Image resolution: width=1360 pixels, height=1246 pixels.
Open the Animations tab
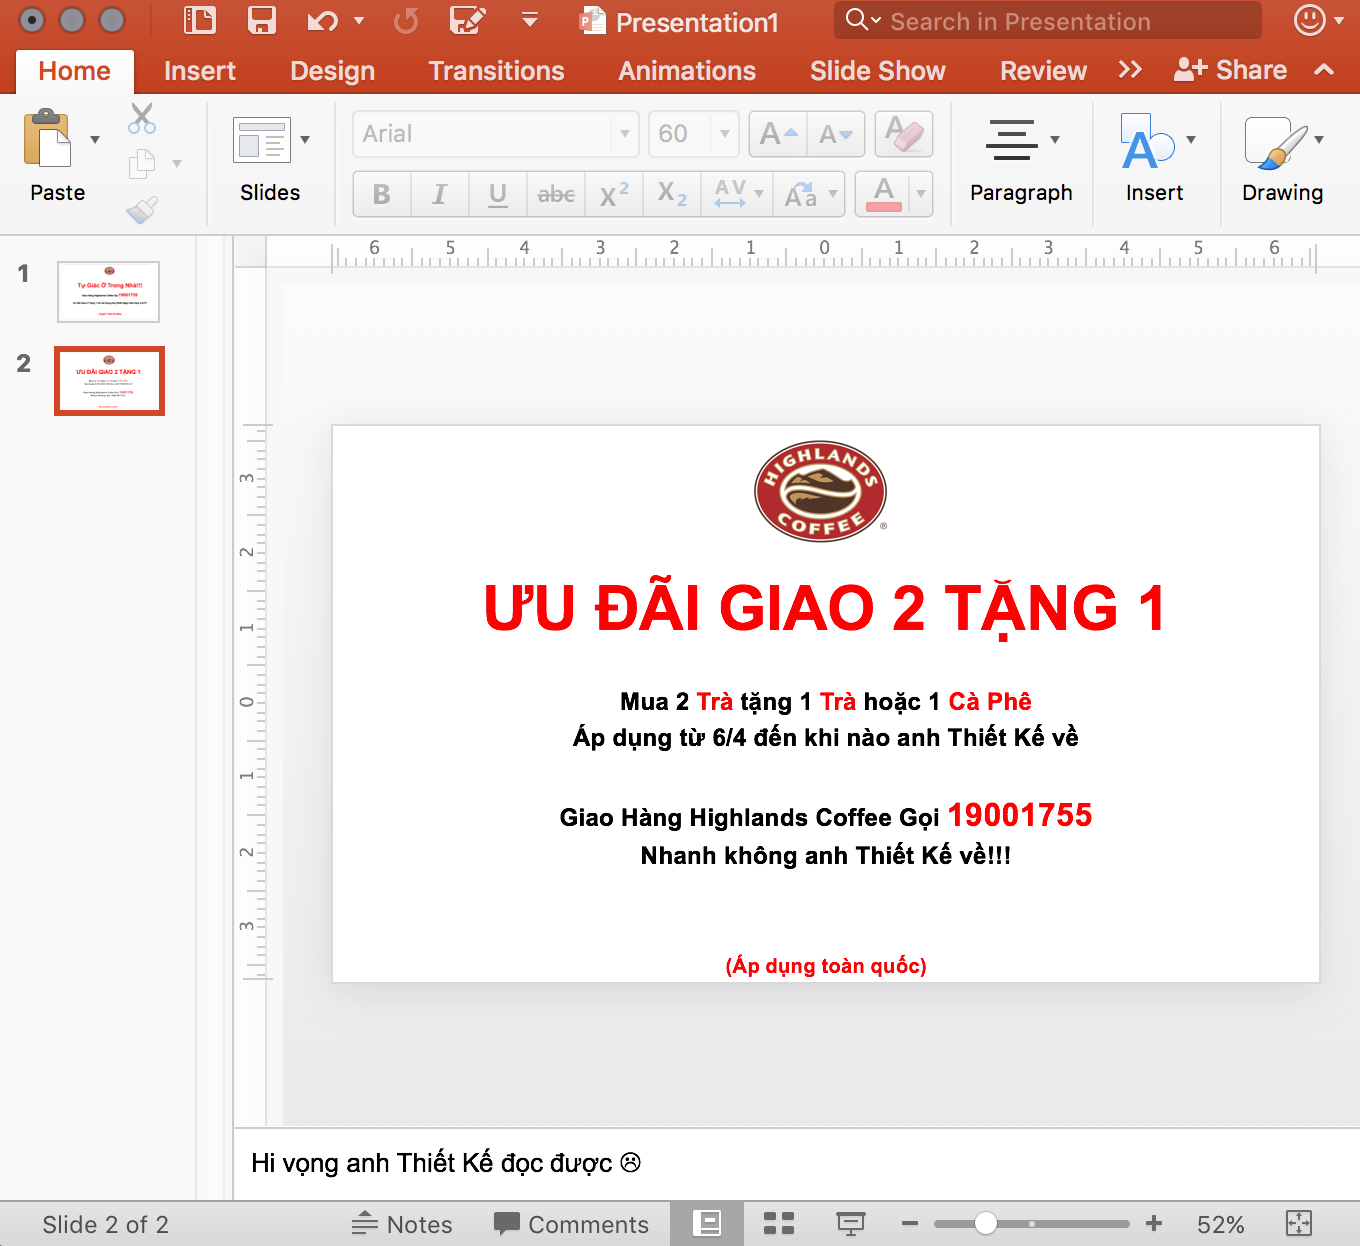(x=687, y=71)
